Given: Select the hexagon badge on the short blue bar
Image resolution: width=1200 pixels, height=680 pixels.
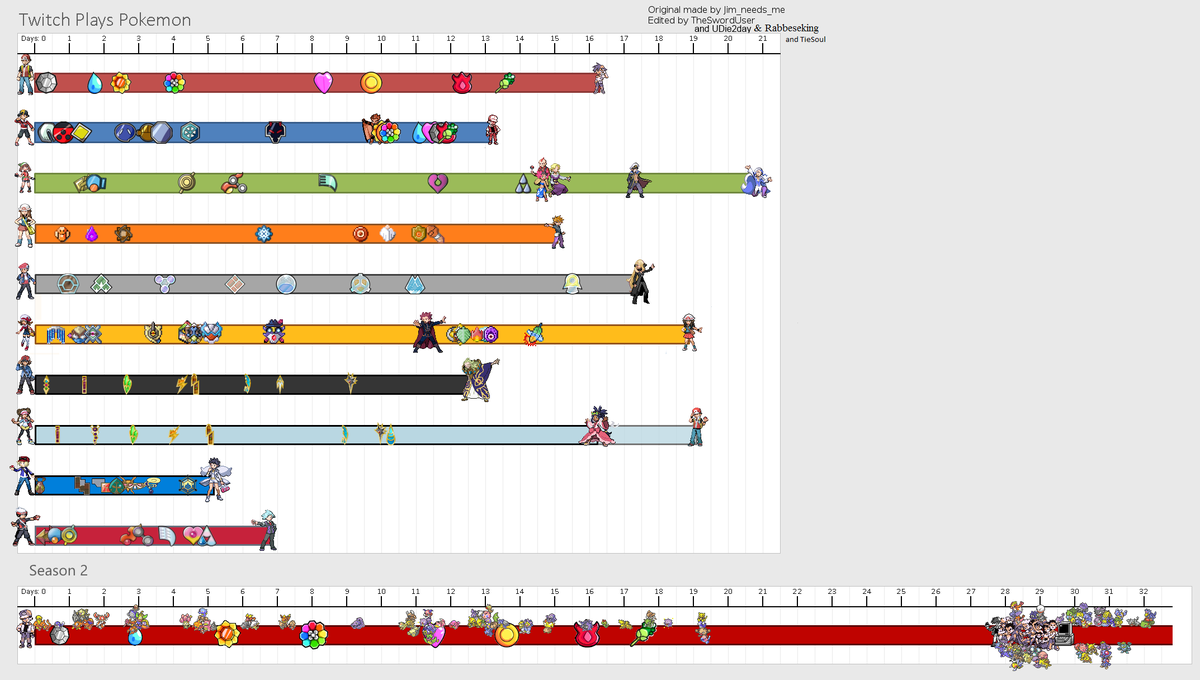Looking at the screenshot, I should 187,485.
